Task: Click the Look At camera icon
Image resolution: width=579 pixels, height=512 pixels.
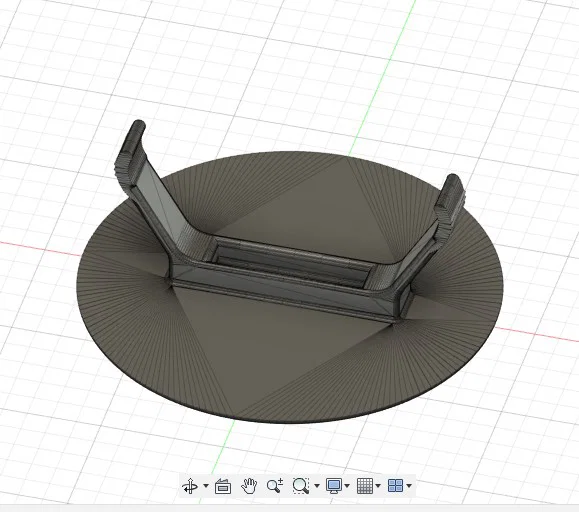Action: click(223, 486)
